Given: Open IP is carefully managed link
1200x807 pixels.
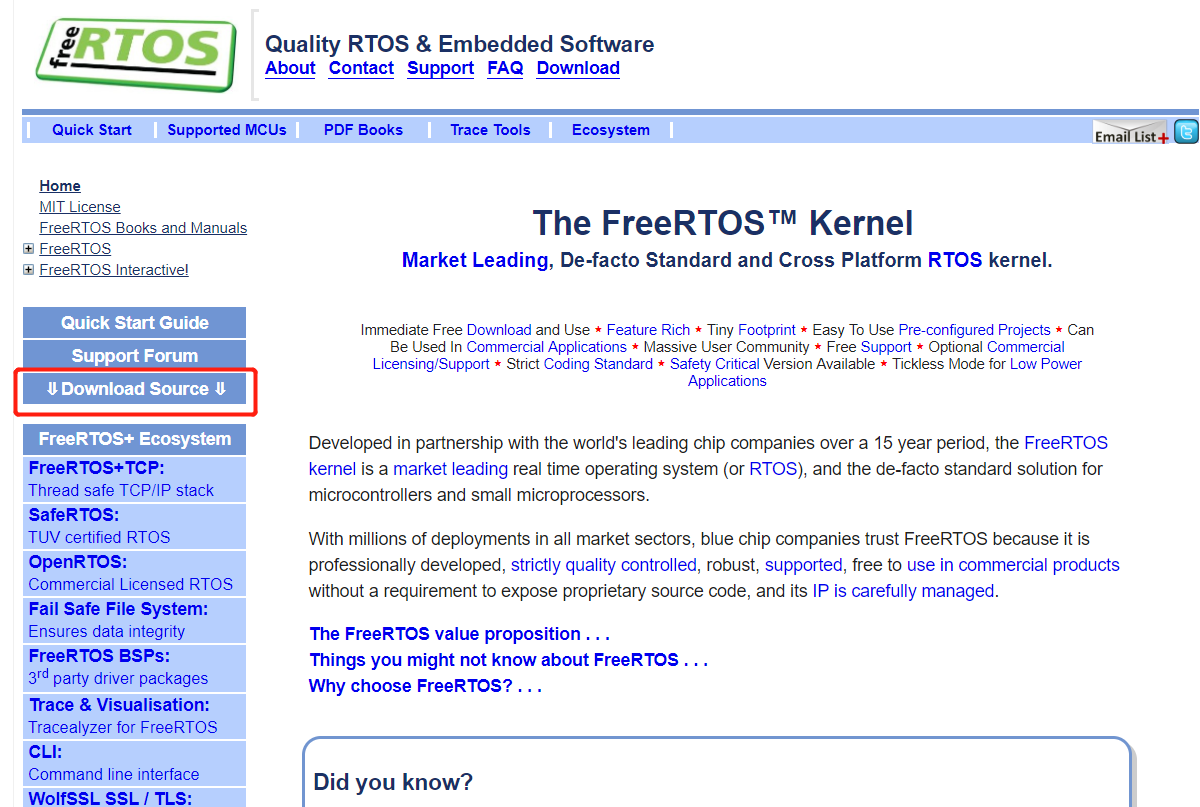Looking at the screenshot, I should click(x=903, y=591).
